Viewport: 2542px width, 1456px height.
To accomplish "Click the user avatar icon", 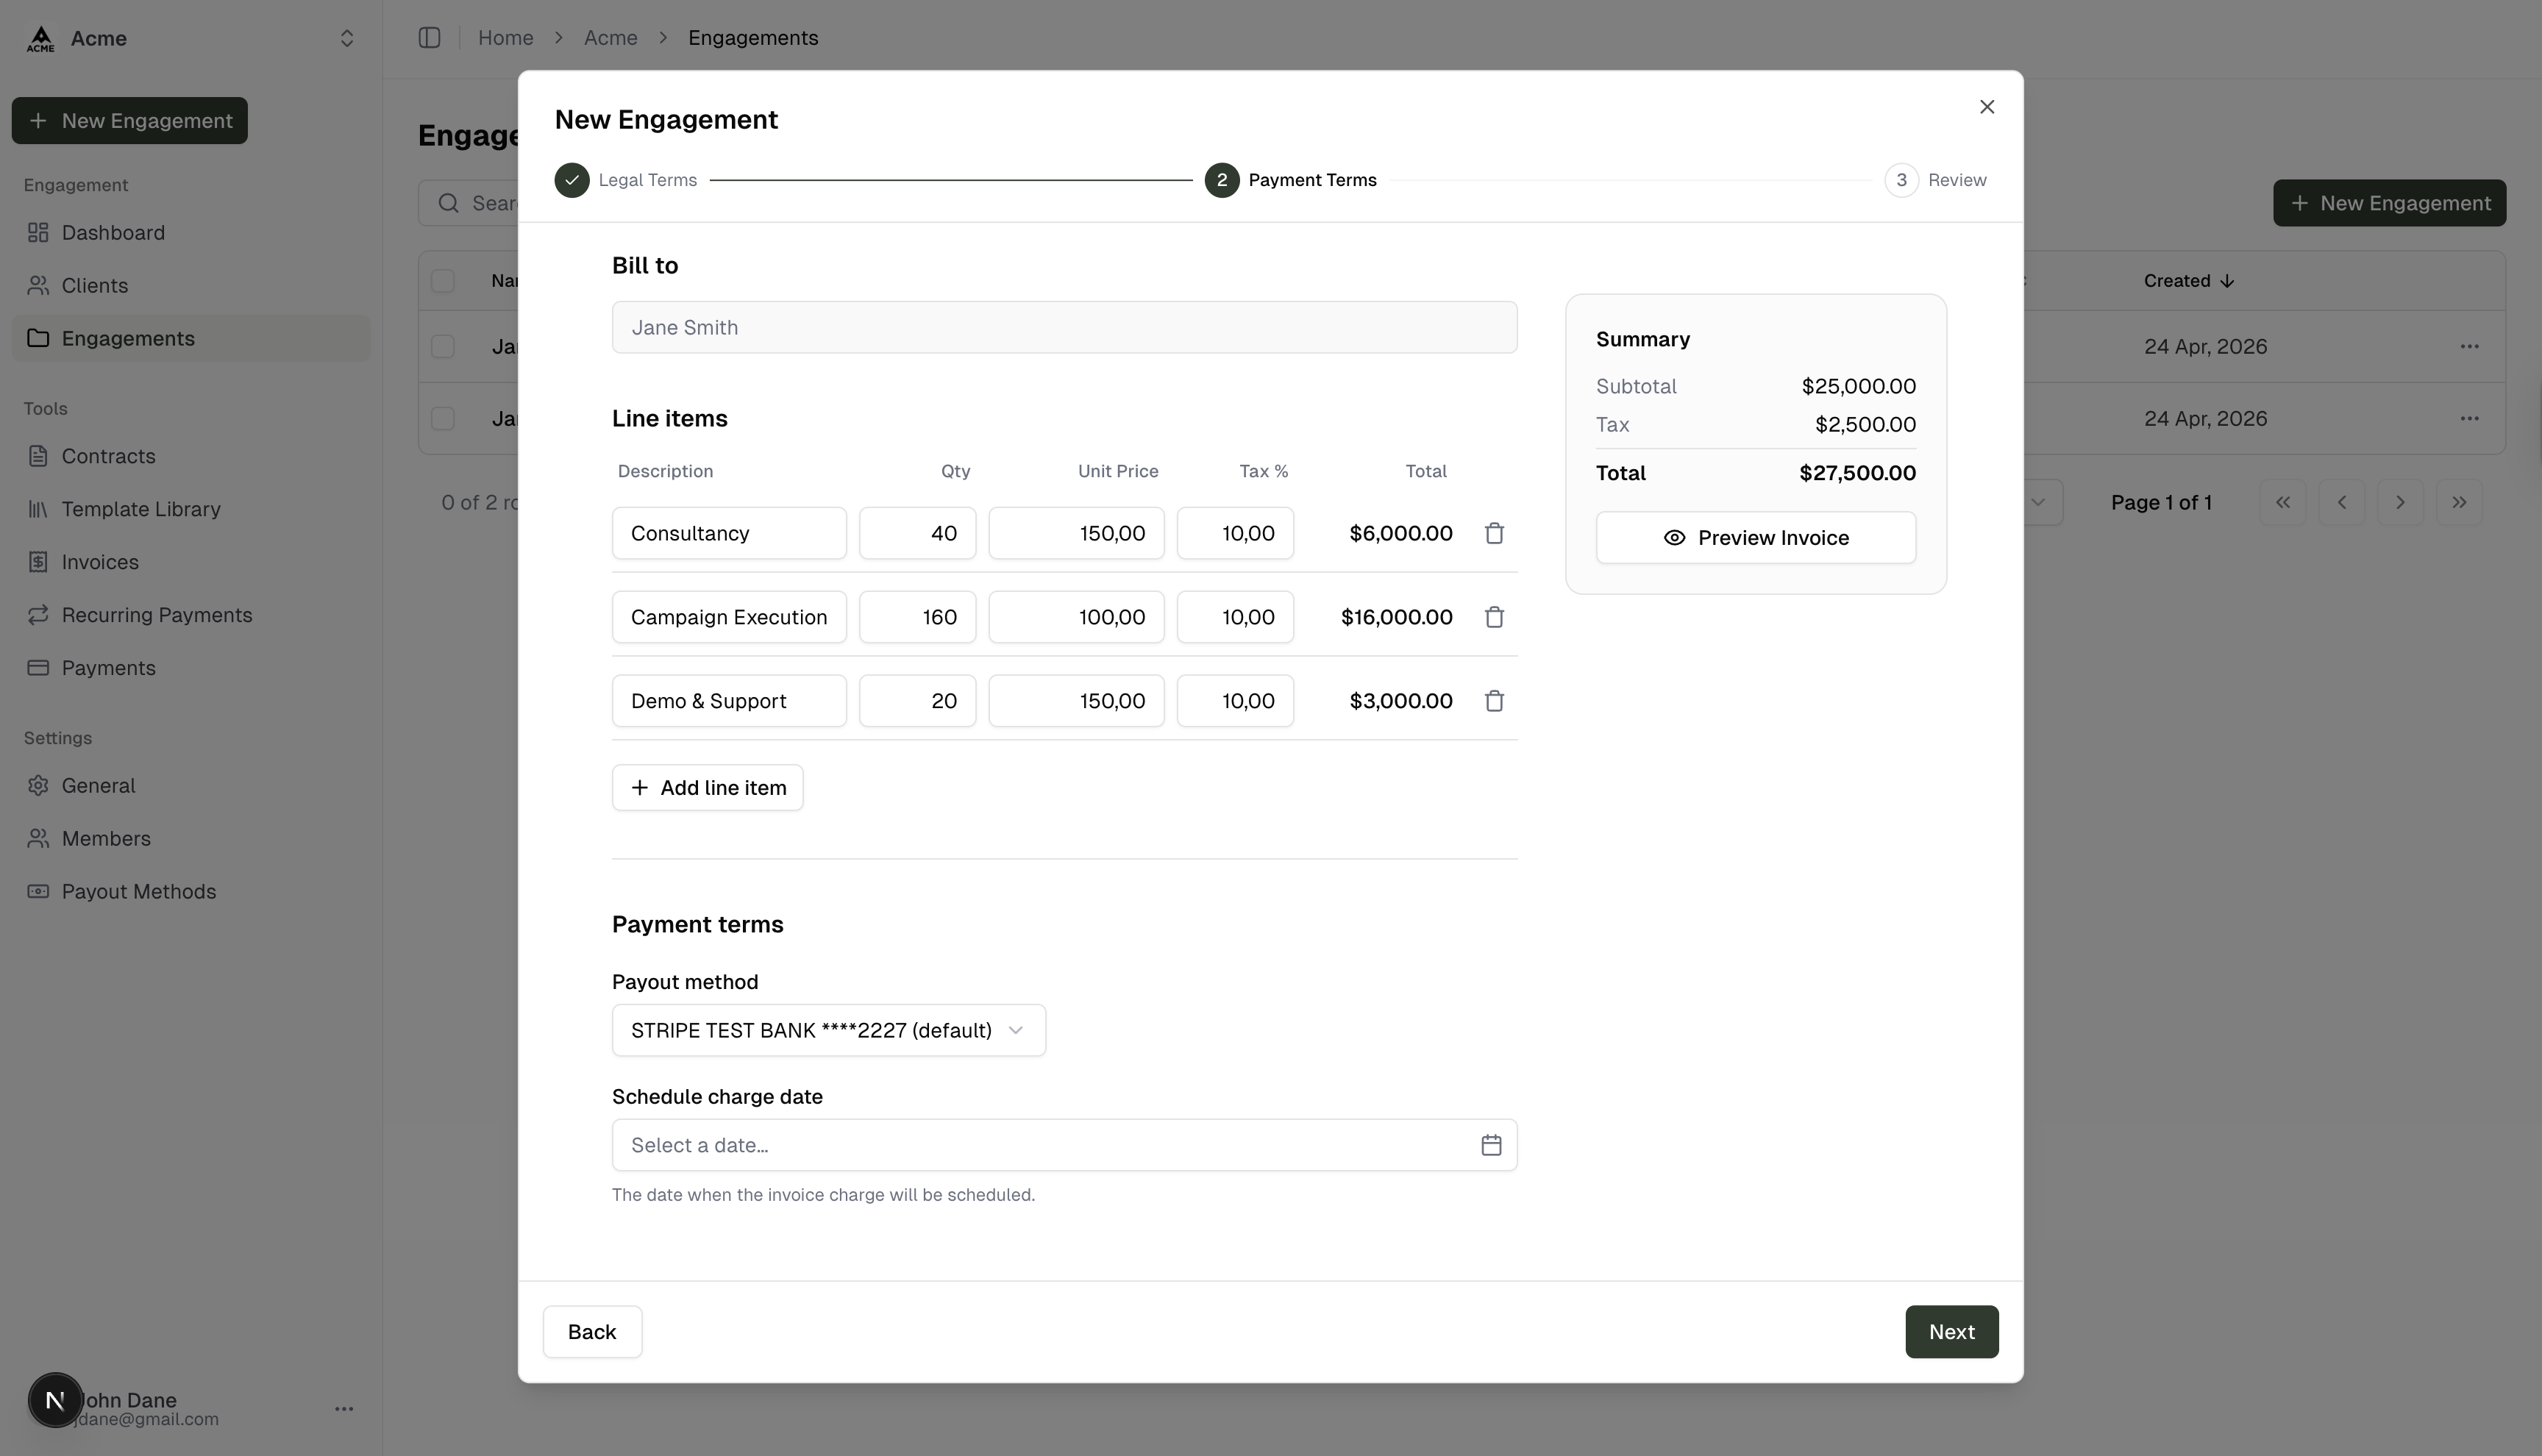I will tap(55, 1401).
